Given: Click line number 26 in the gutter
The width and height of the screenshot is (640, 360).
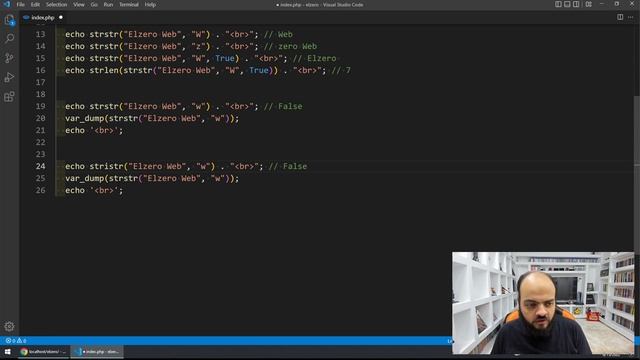Looking at the screenshot, I should (x=40, y=190).
